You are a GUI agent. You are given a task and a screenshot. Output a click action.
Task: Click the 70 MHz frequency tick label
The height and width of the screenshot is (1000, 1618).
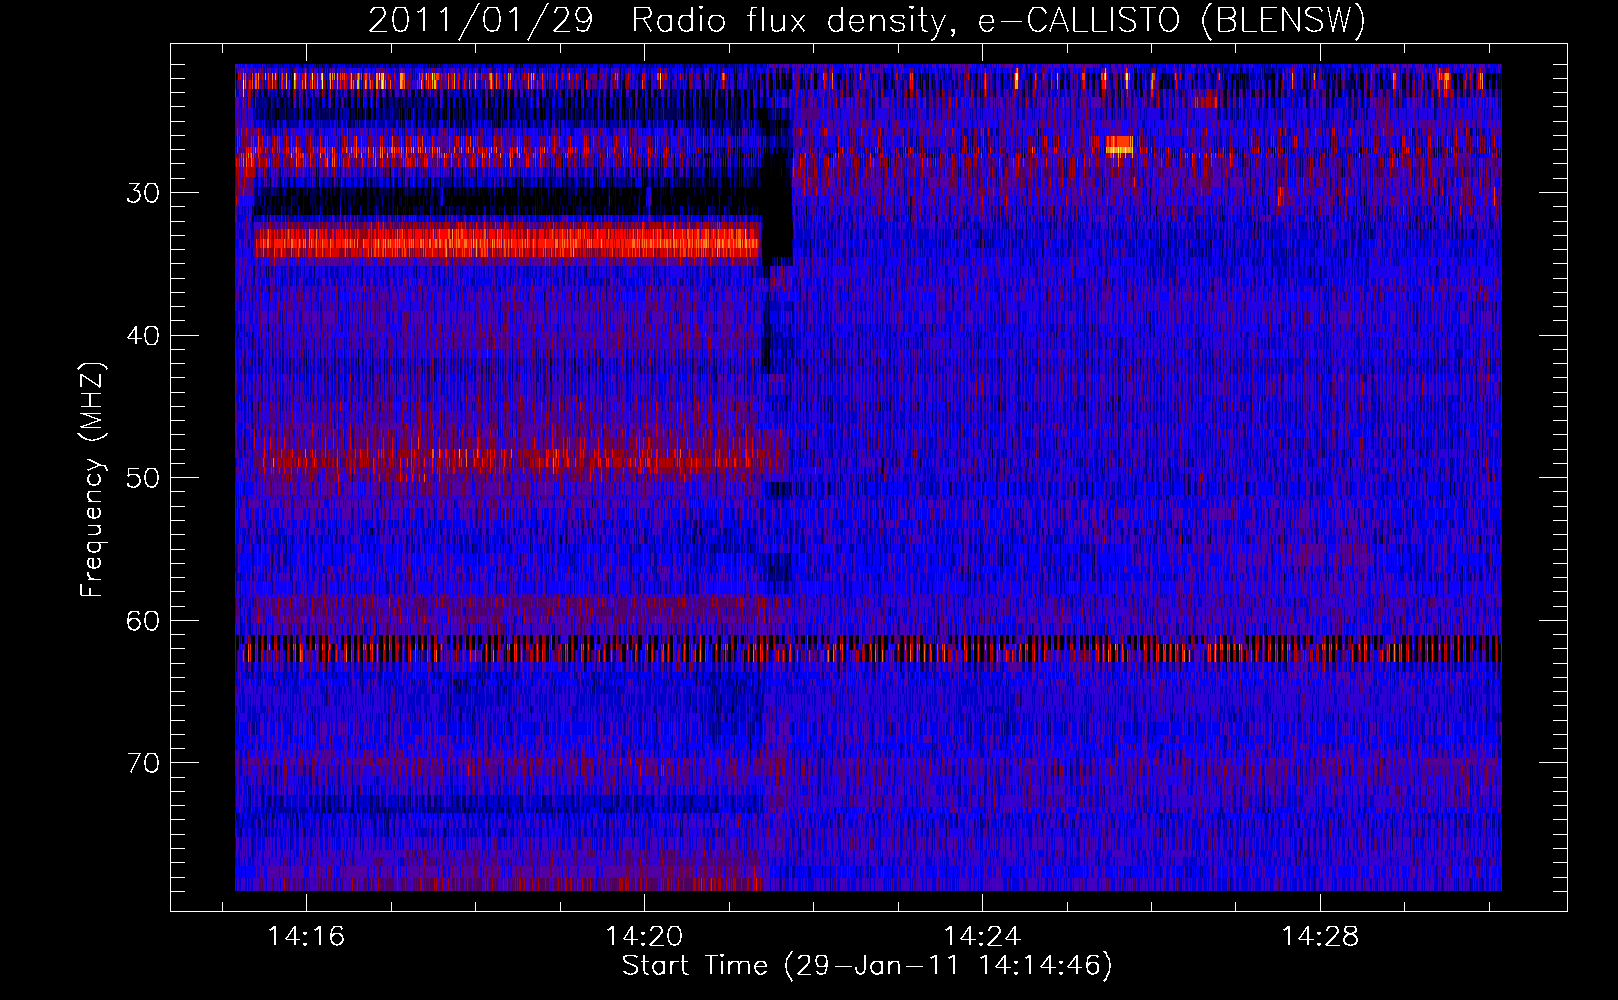point(143,763)
